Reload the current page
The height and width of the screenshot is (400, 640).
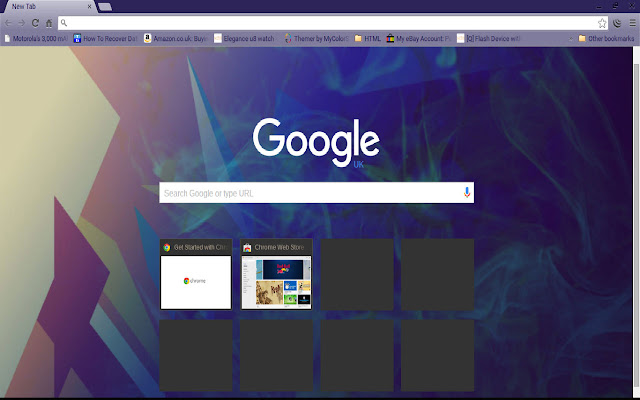point(36,23)
